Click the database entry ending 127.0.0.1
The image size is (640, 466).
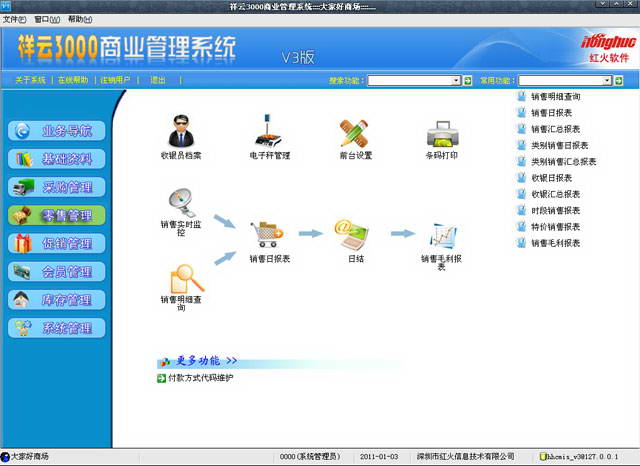(579, 456)
